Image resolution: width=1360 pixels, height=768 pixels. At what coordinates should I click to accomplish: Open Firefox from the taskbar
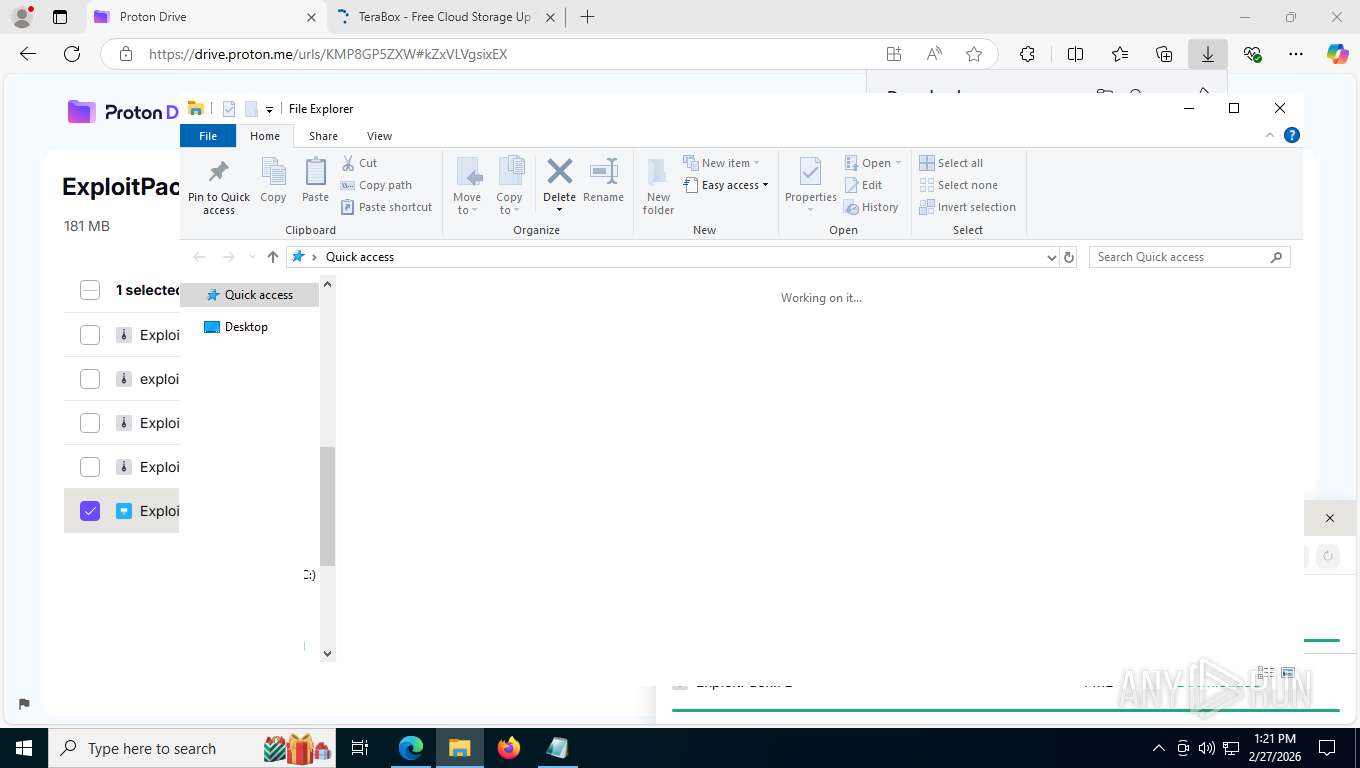[x=509, y=748]
